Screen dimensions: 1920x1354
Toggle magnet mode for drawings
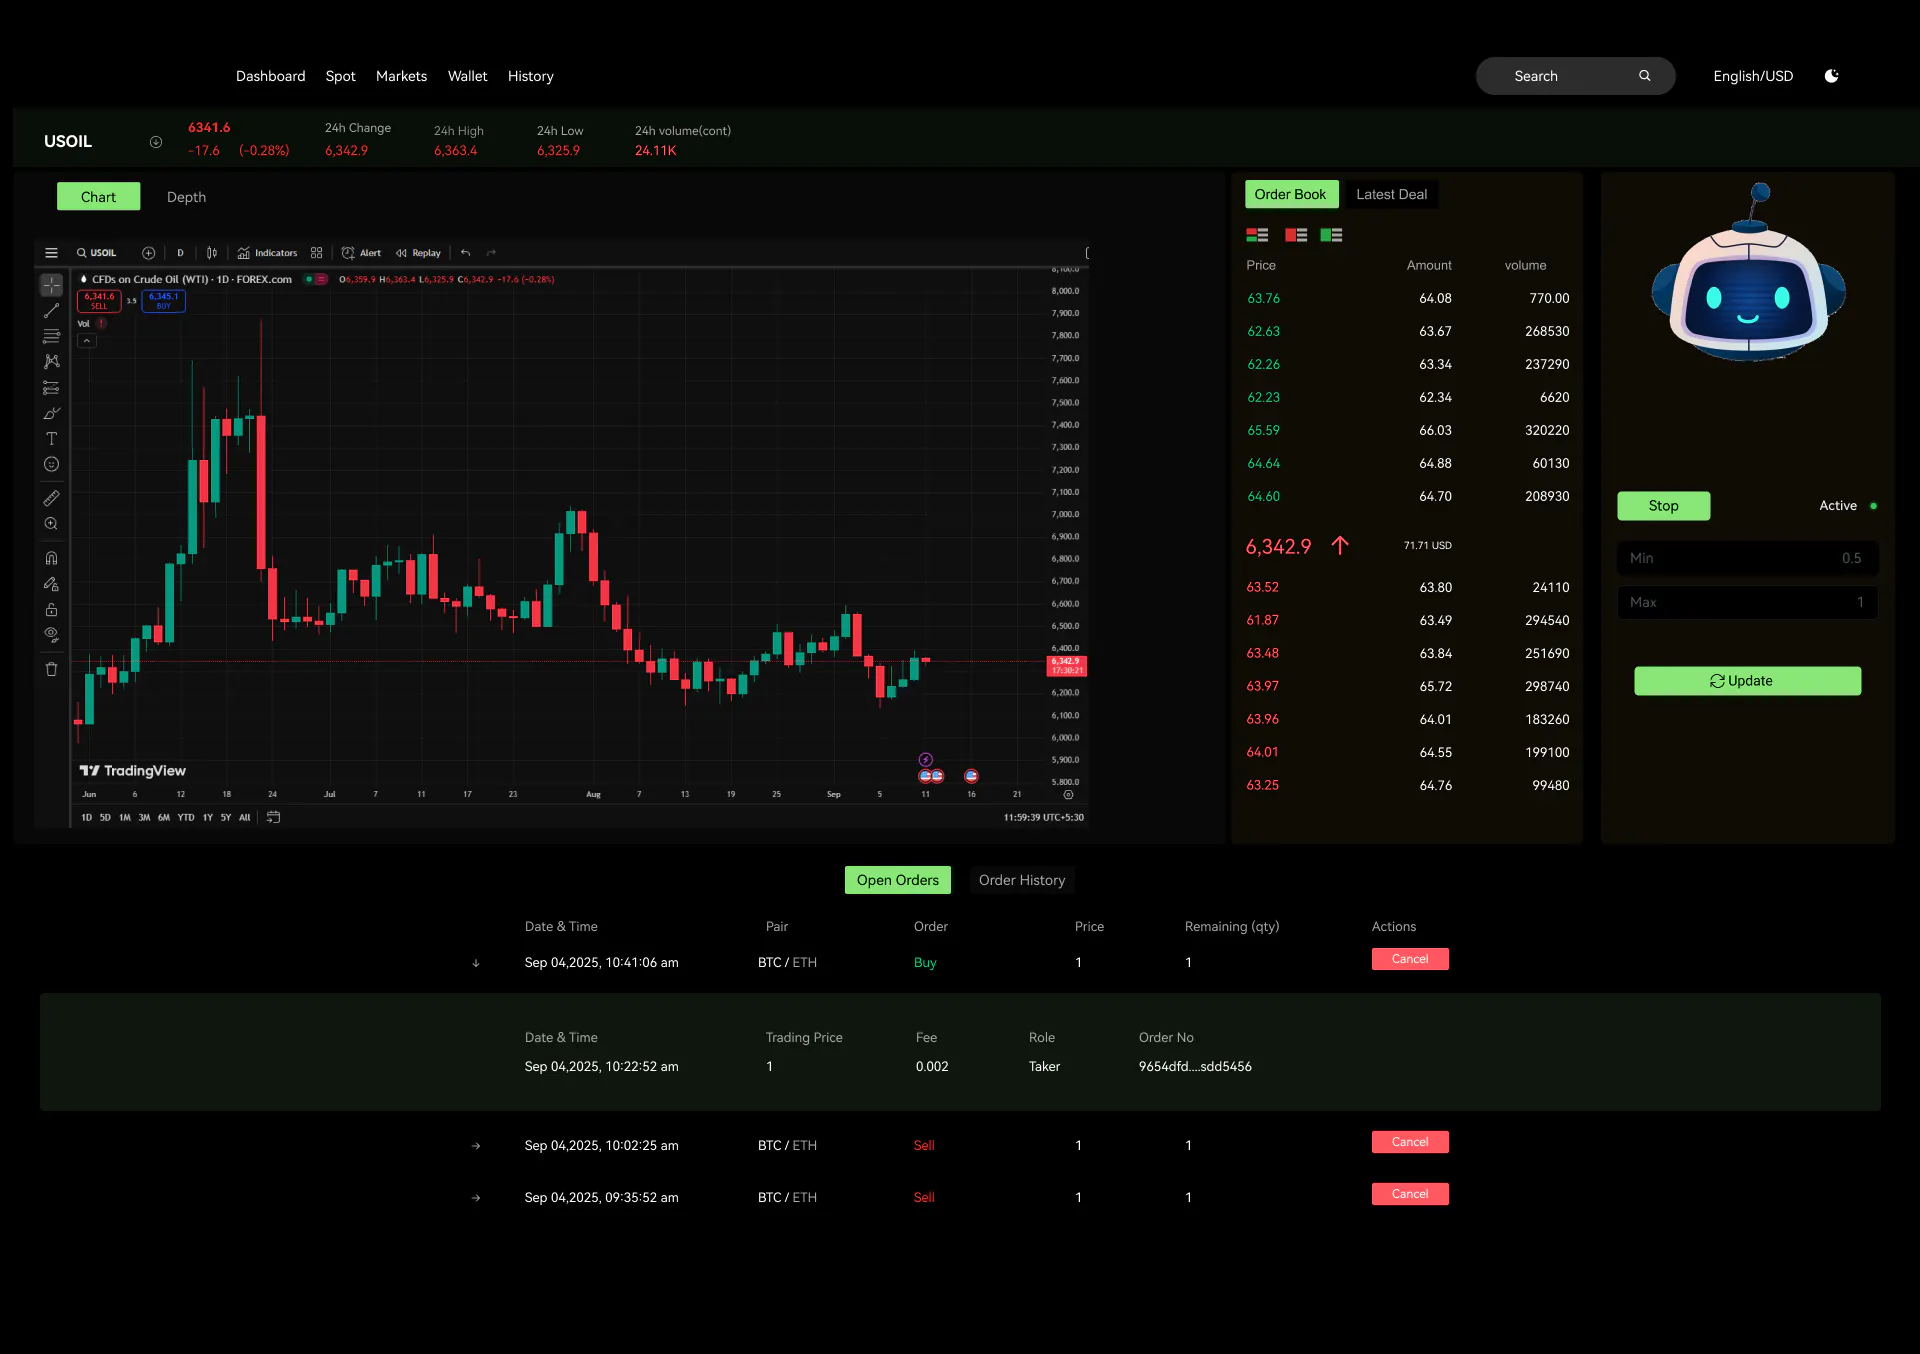point(51,558)
